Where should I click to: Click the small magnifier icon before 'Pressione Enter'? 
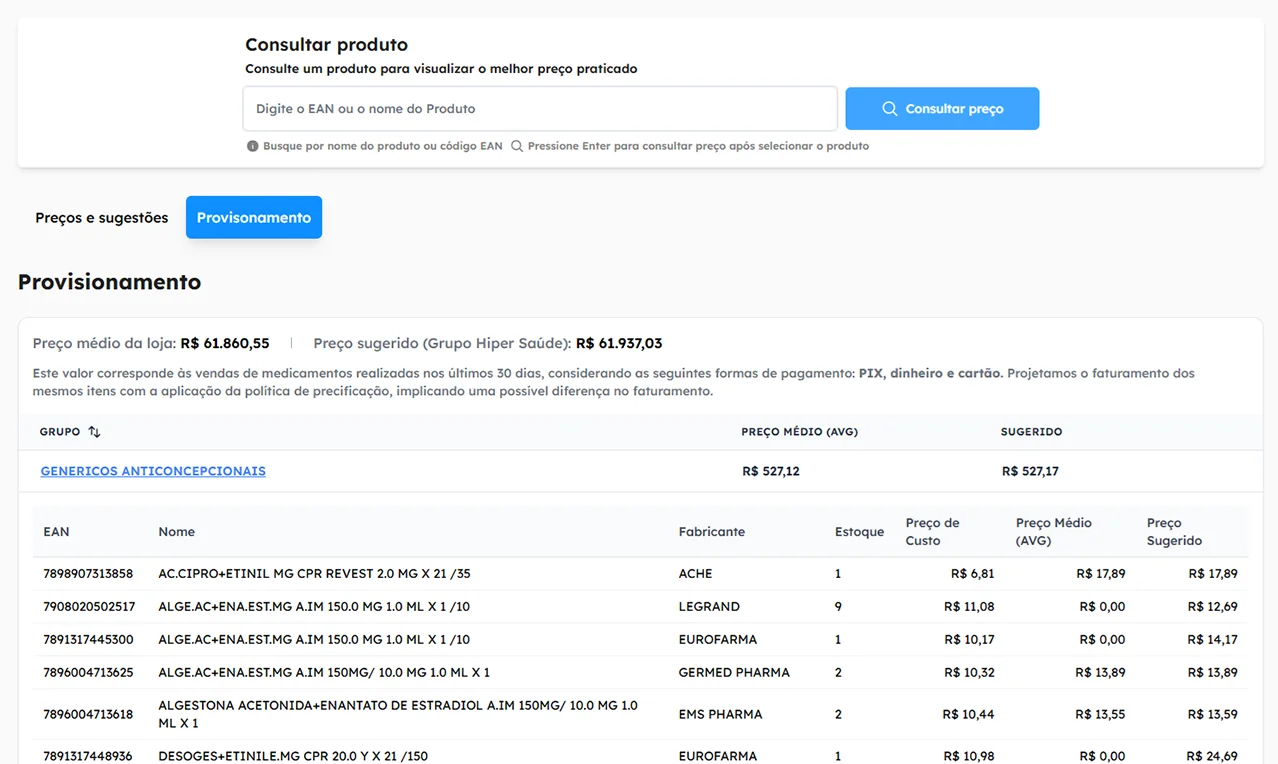517,146
